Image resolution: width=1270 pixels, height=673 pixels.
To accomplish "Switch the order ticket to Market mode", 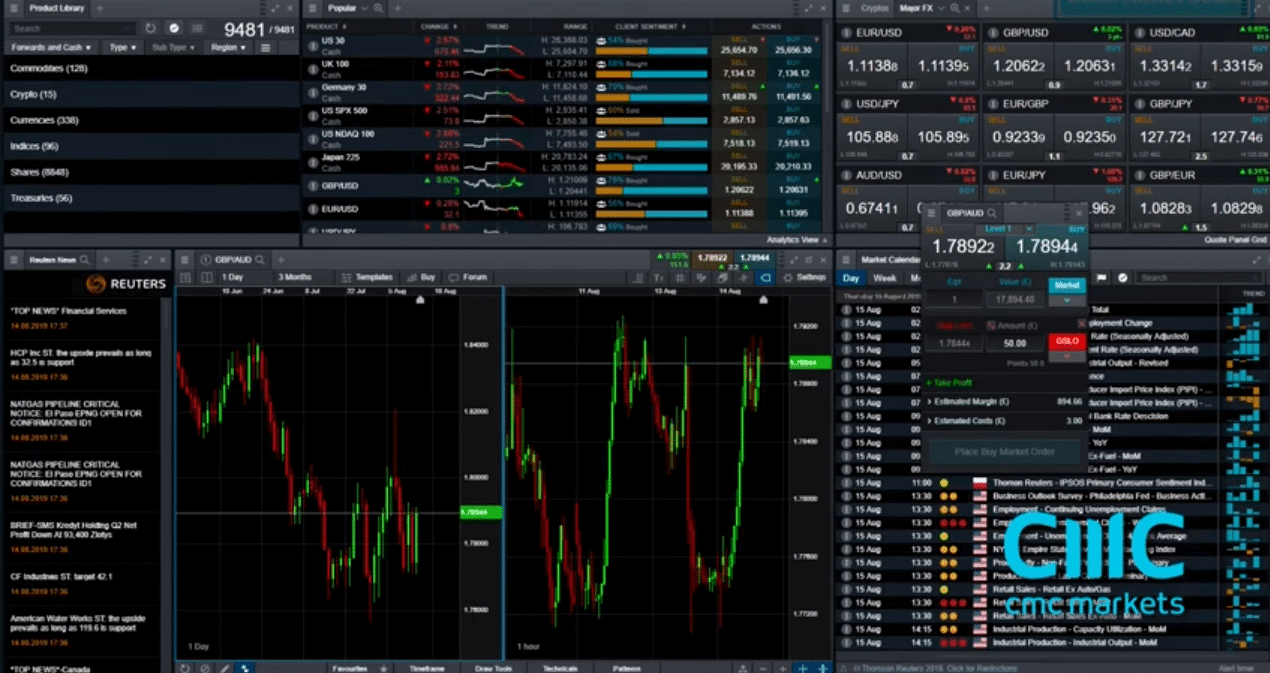I will [1066, 285].
